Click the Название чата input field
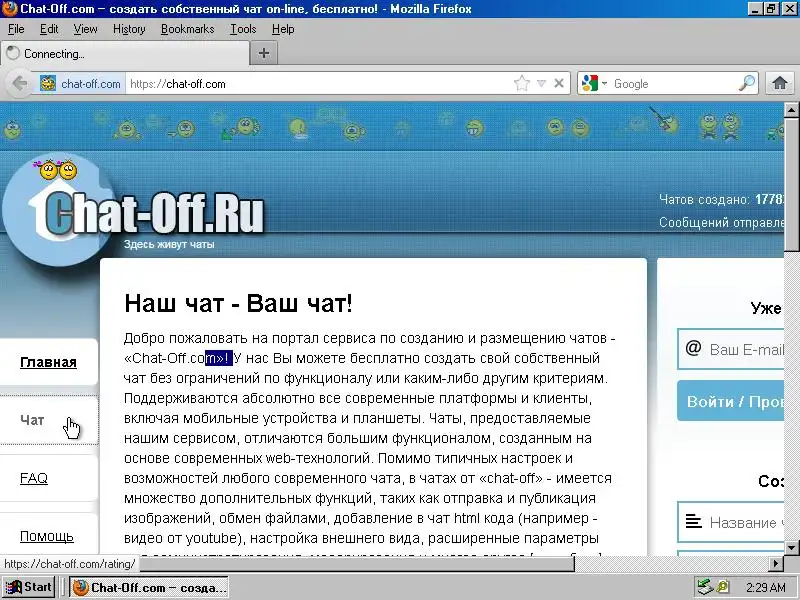Screen dimensions: 800x600 731,522
